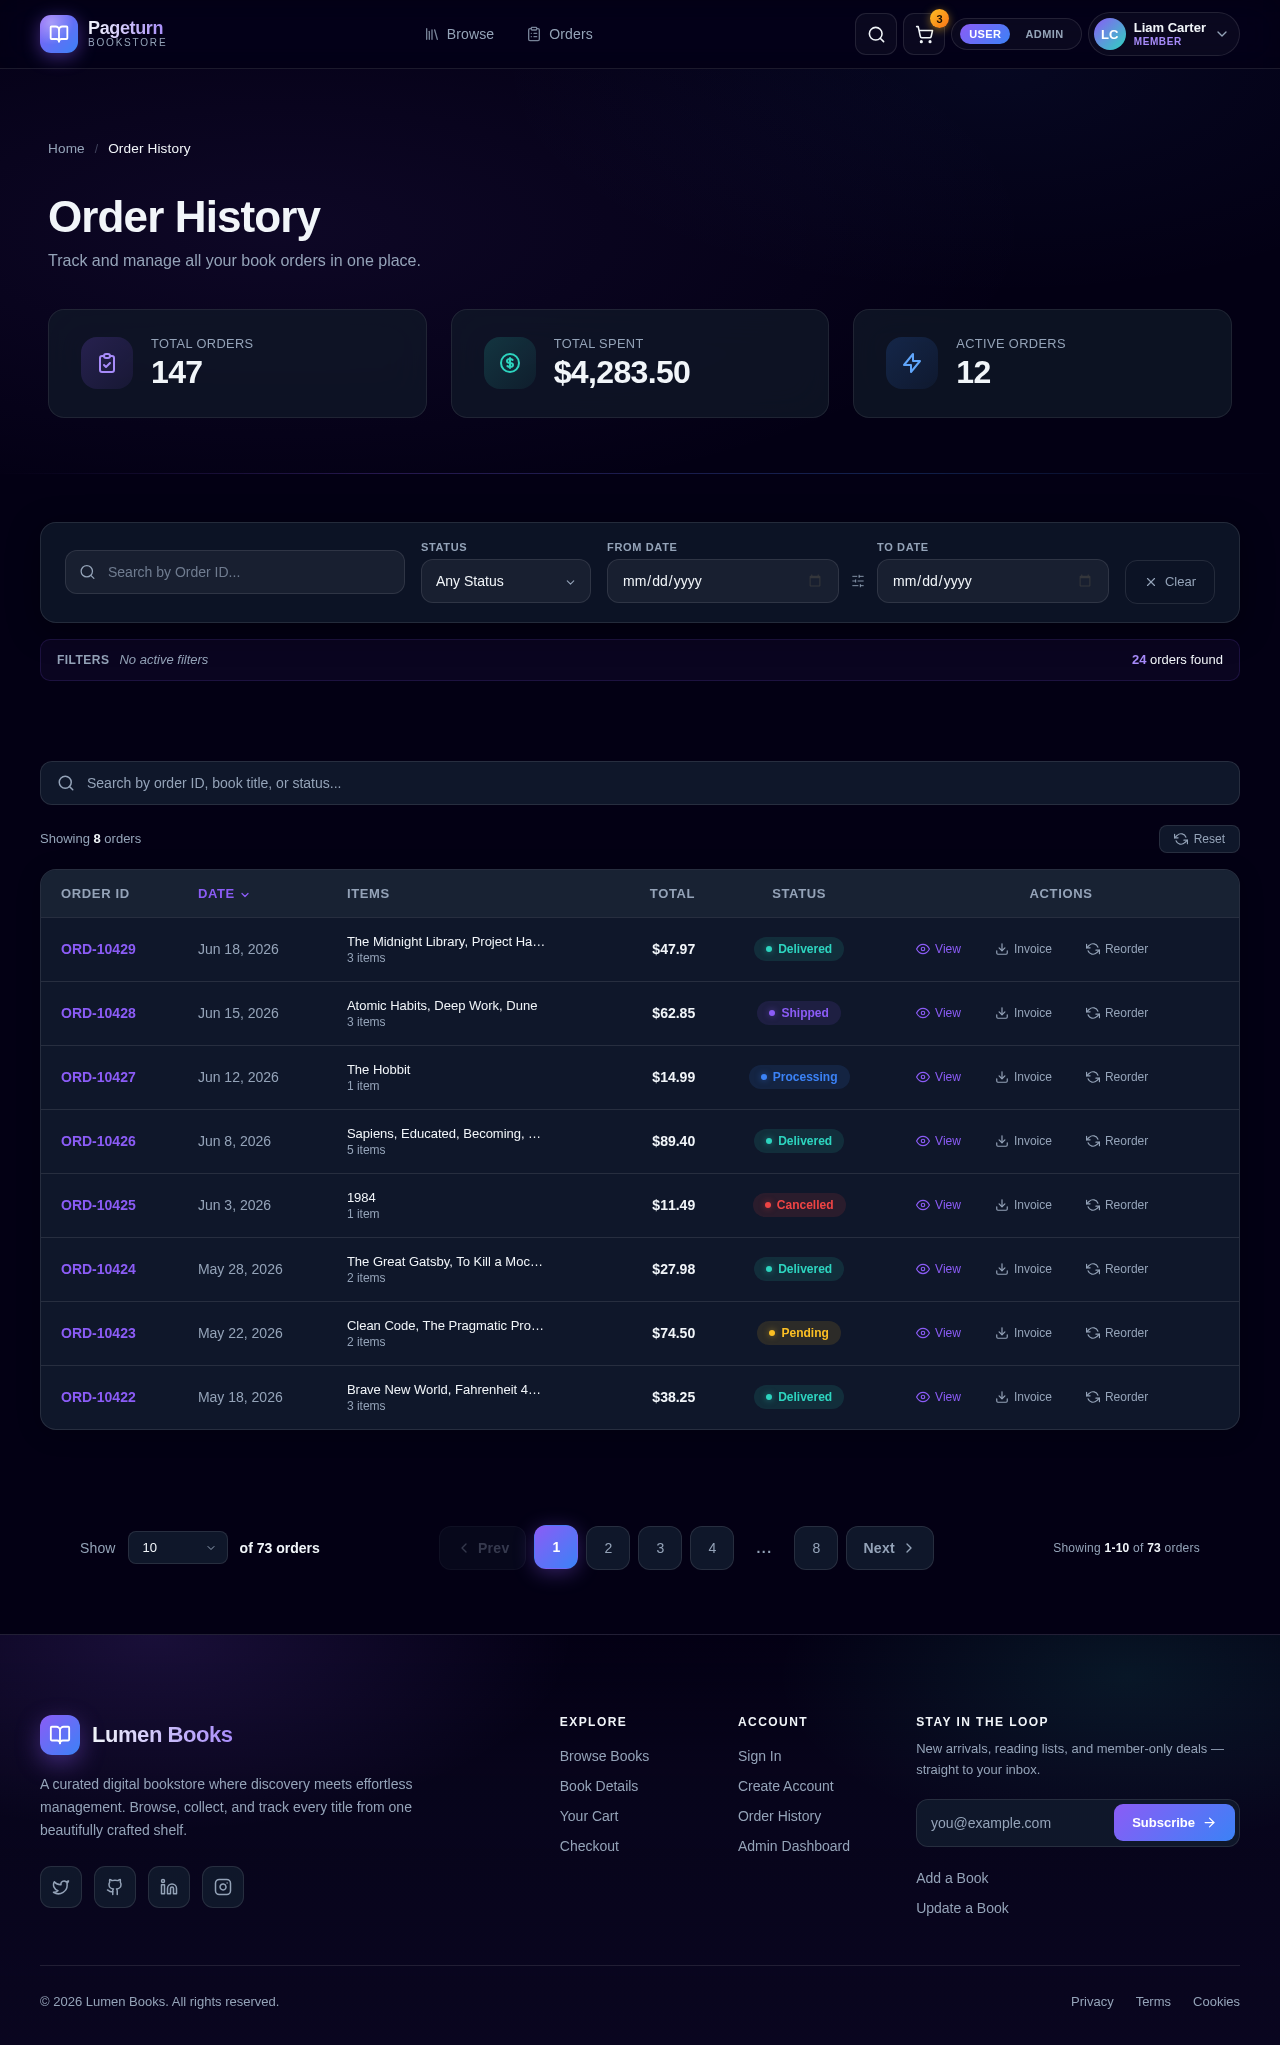Sort by the DATE column header
This screenshot has width=1280, height=2045.
pyautogui.click(x=223, y=894)
